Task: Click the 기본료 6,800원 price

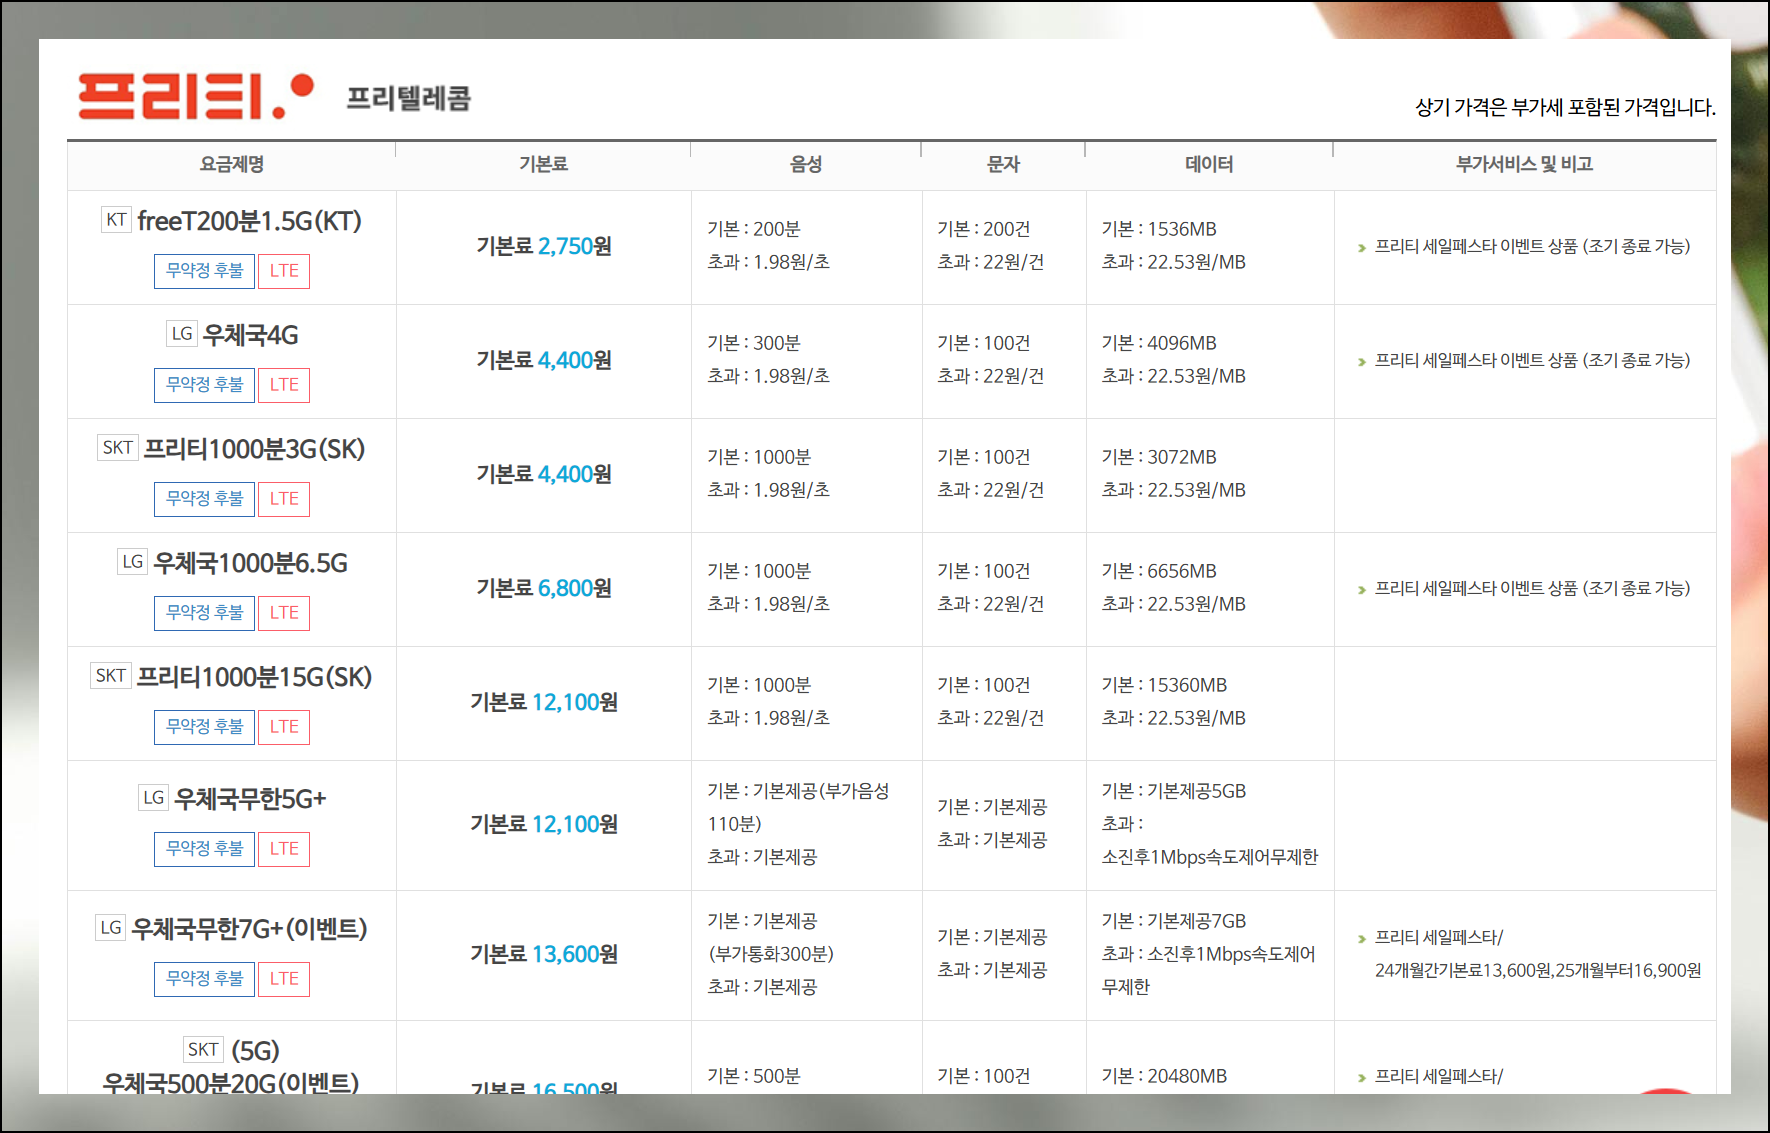Action: [544, 588]
